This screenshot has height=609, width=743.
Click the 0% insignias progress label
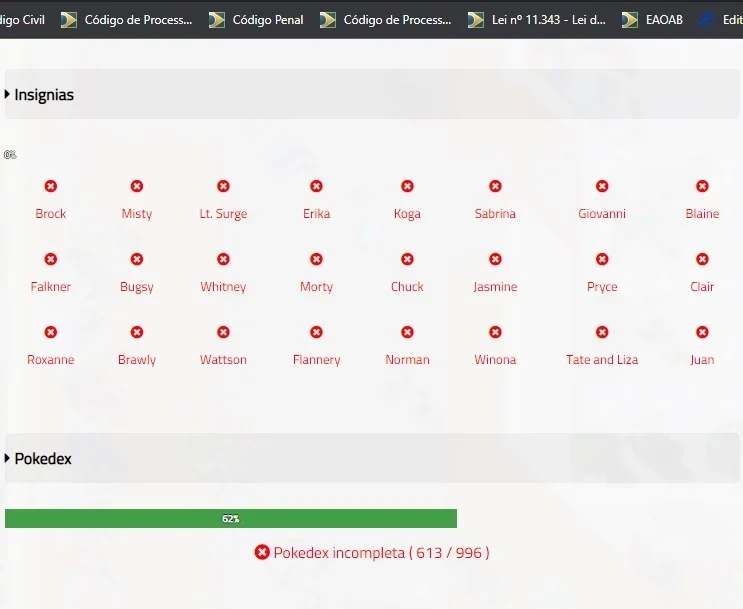(x=10, y=155)
